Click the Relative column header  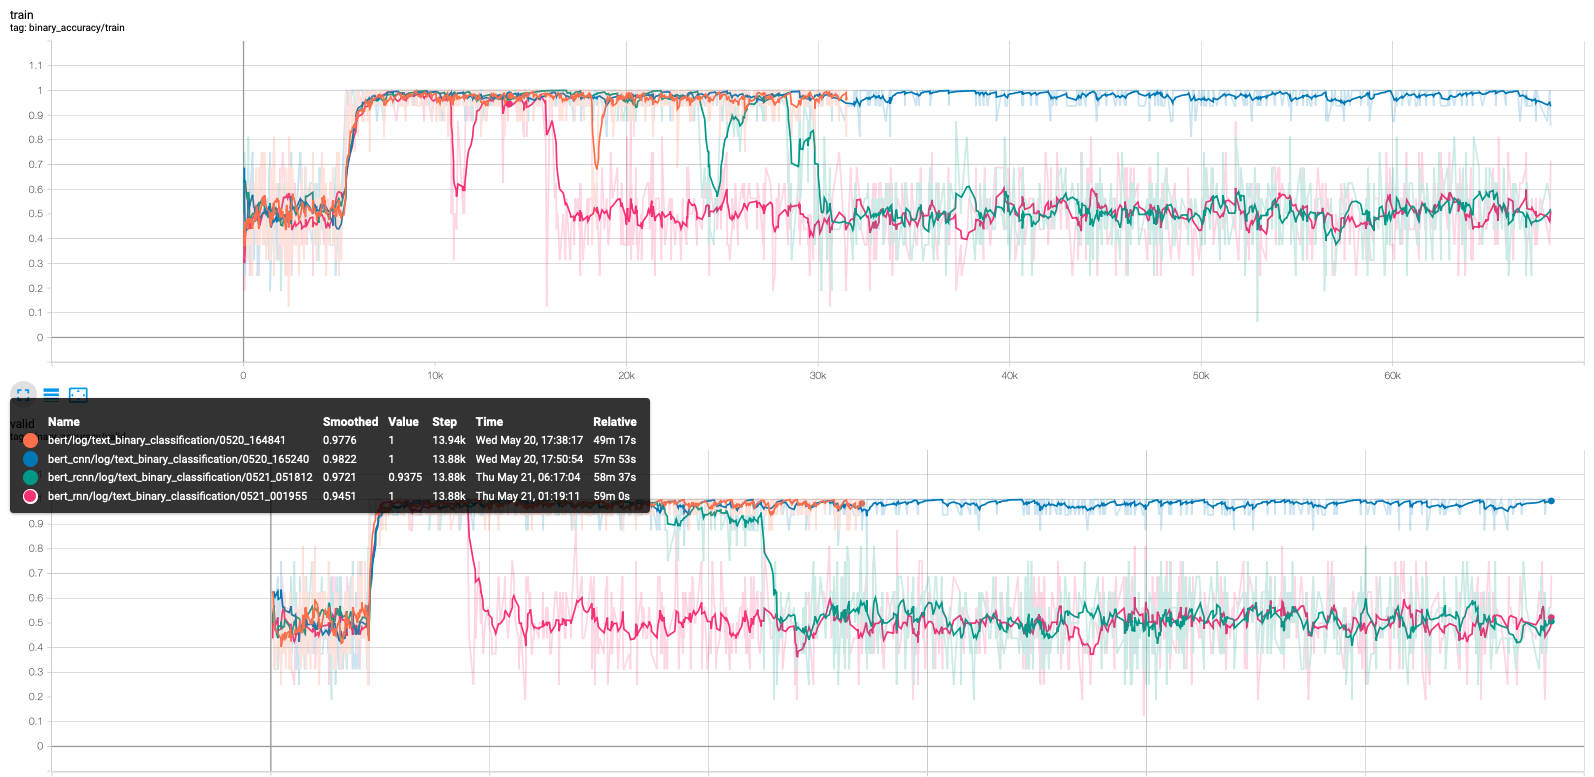[615, 422]
